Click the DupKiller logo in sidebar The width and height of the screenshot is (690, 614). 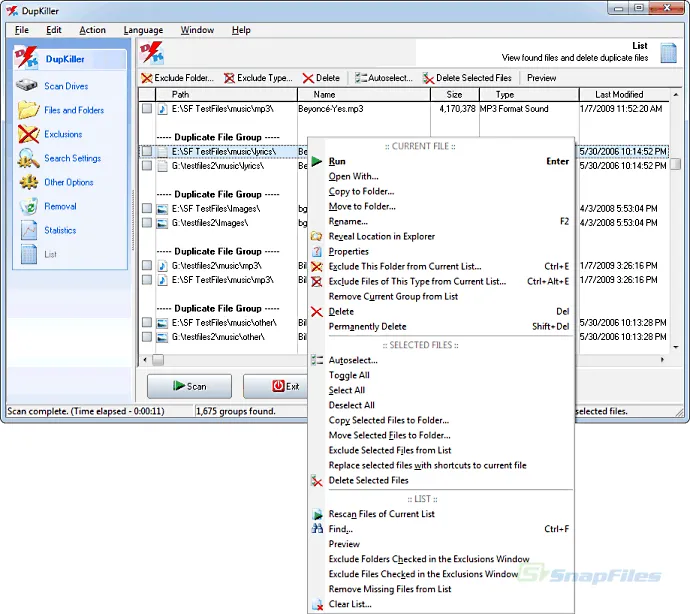pyautogui.click(x=26, y=58)
